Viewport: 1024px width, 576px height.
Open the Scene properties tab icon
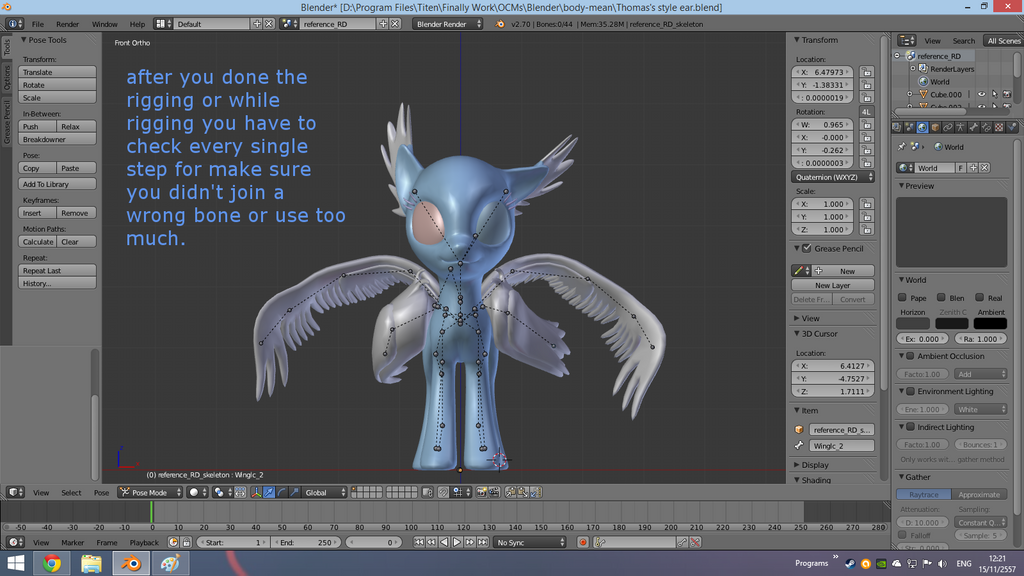pyautogui.click(x=909, y=127)
